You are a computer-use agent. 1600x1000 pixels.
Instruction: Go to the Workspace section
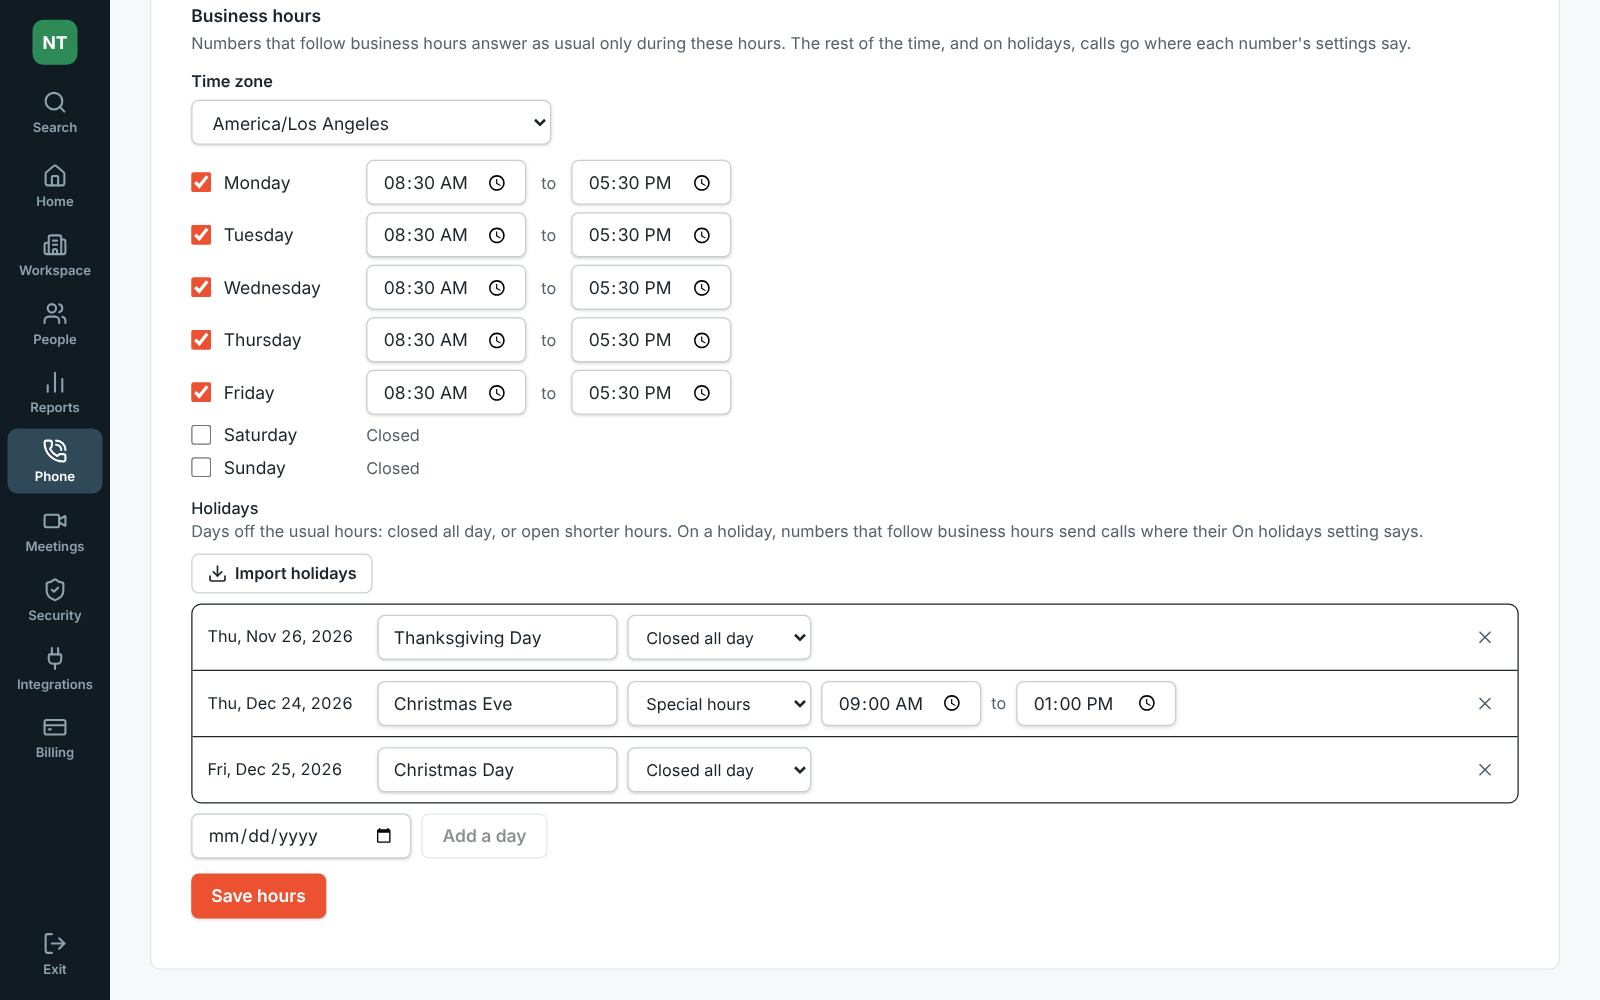click(55, 256)
